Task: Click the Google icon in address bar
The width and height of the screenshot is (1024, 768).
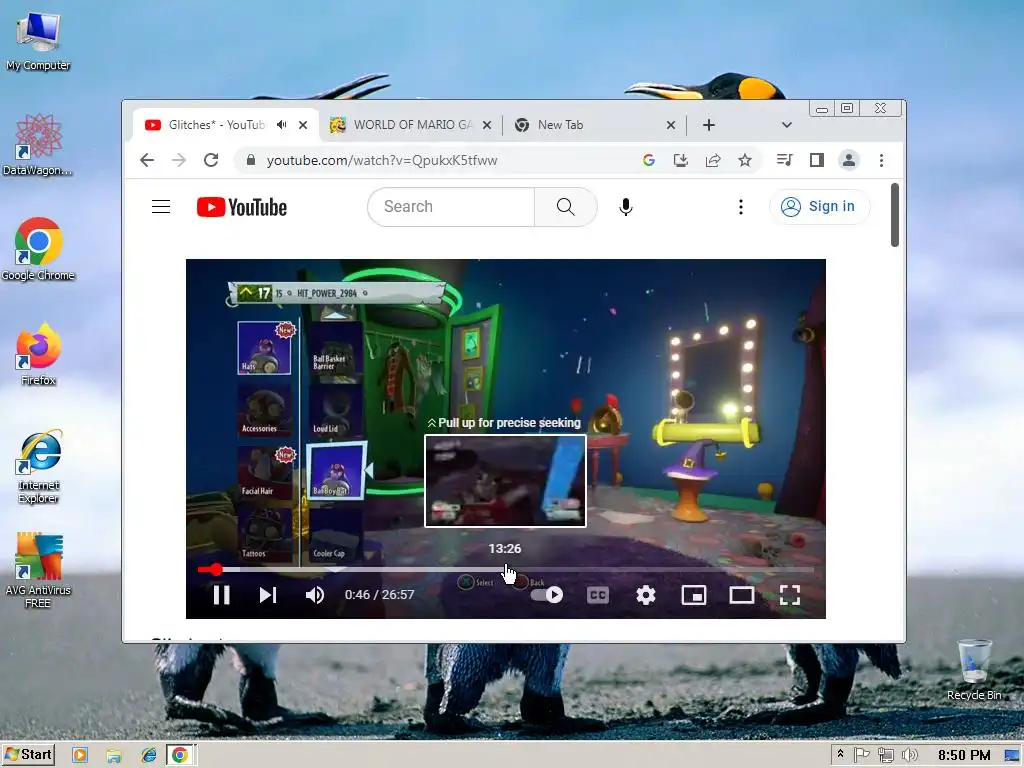Action: pyautogui.click(x=648, y=160)
